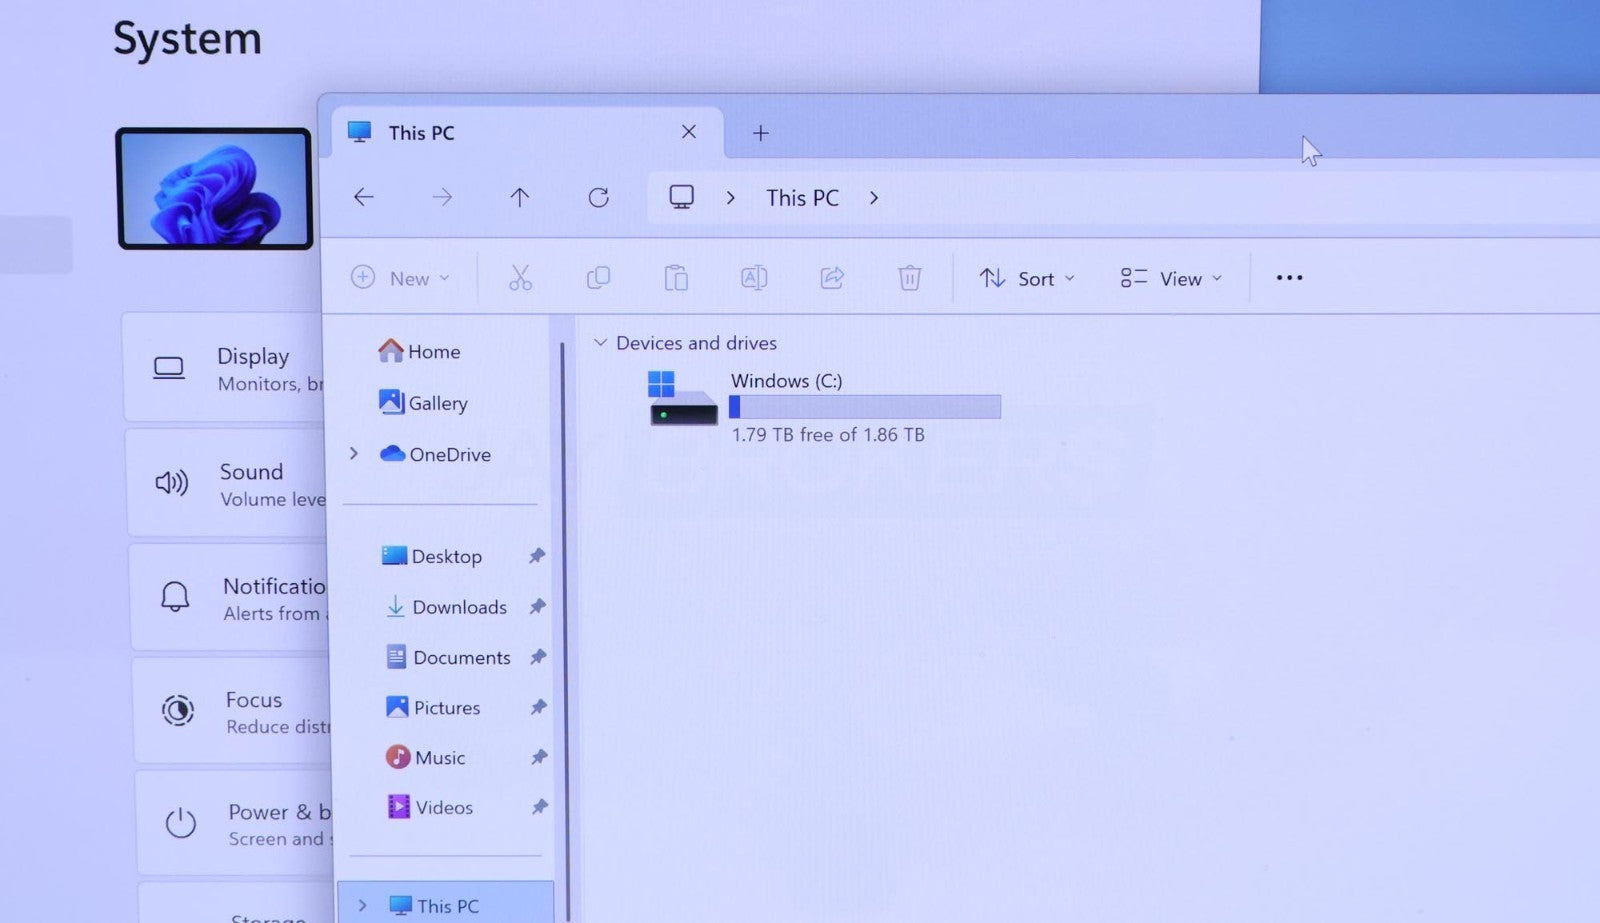Open Downloads in the sidebar
1600x923 pixels.
pos(459,607)
